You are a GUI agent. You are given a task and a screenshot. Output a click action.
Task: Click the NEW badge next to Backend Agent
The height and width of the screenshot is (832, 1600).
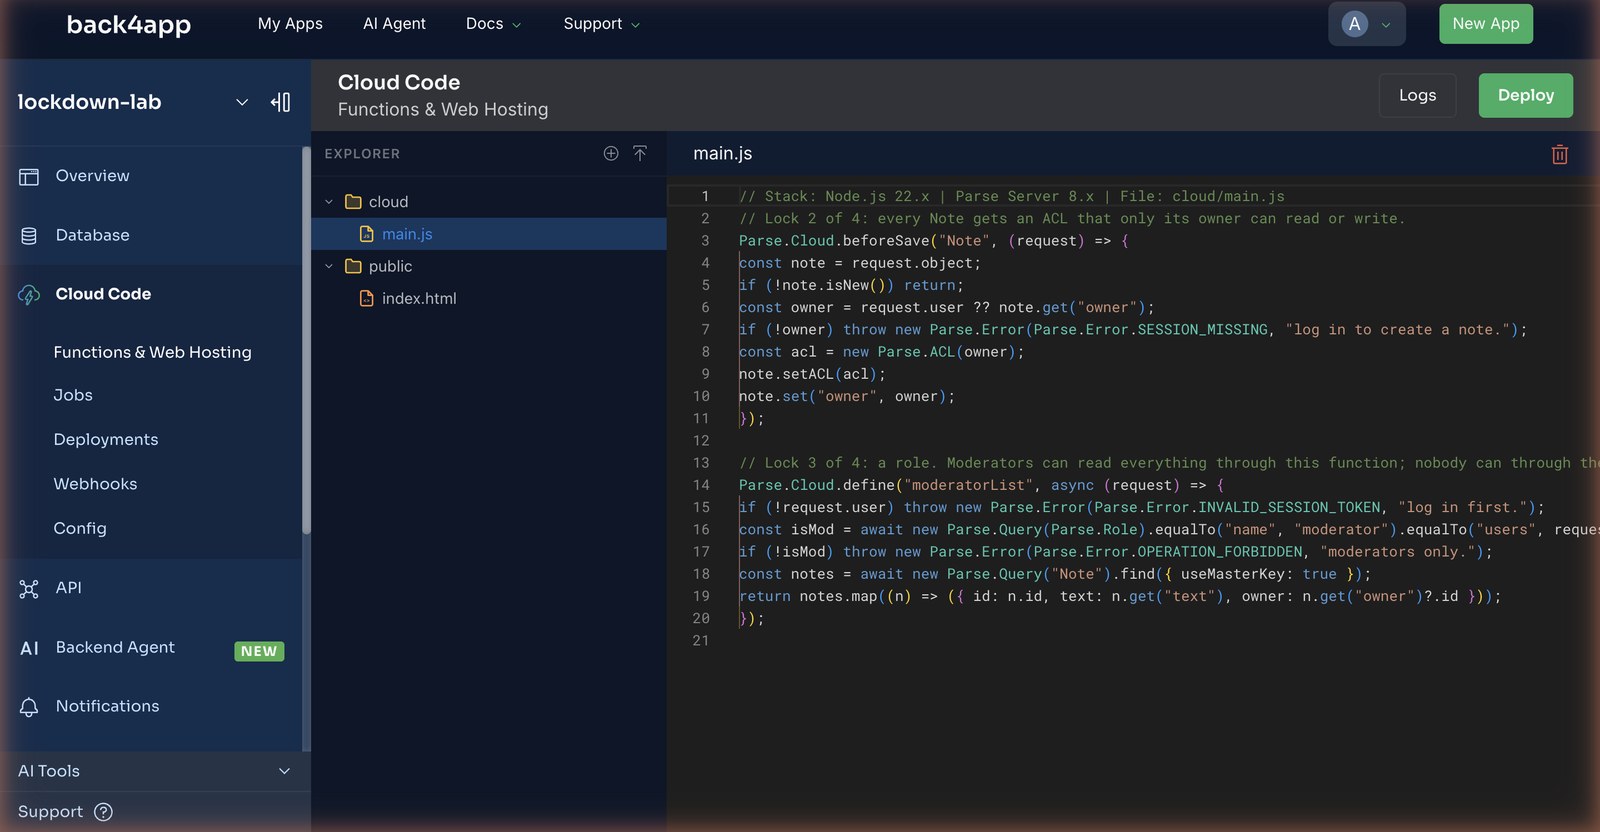(x=259, y=651)
